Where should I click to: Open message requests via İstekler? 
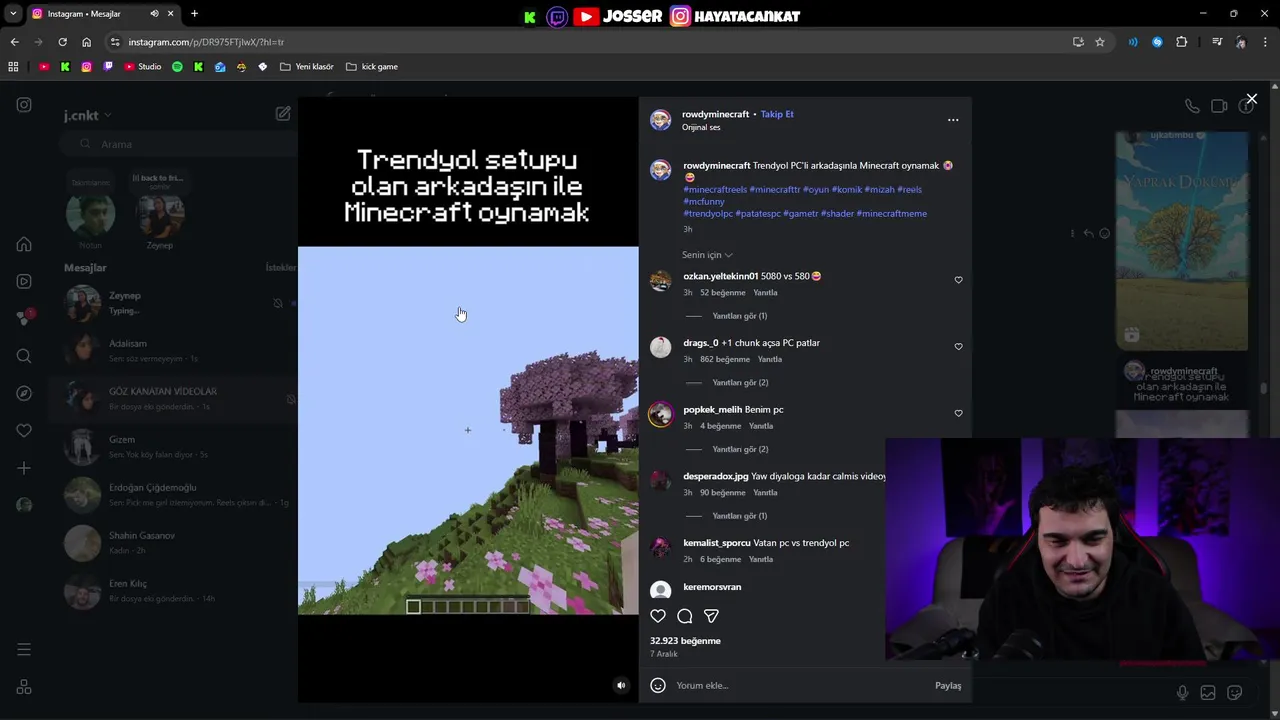281,268
